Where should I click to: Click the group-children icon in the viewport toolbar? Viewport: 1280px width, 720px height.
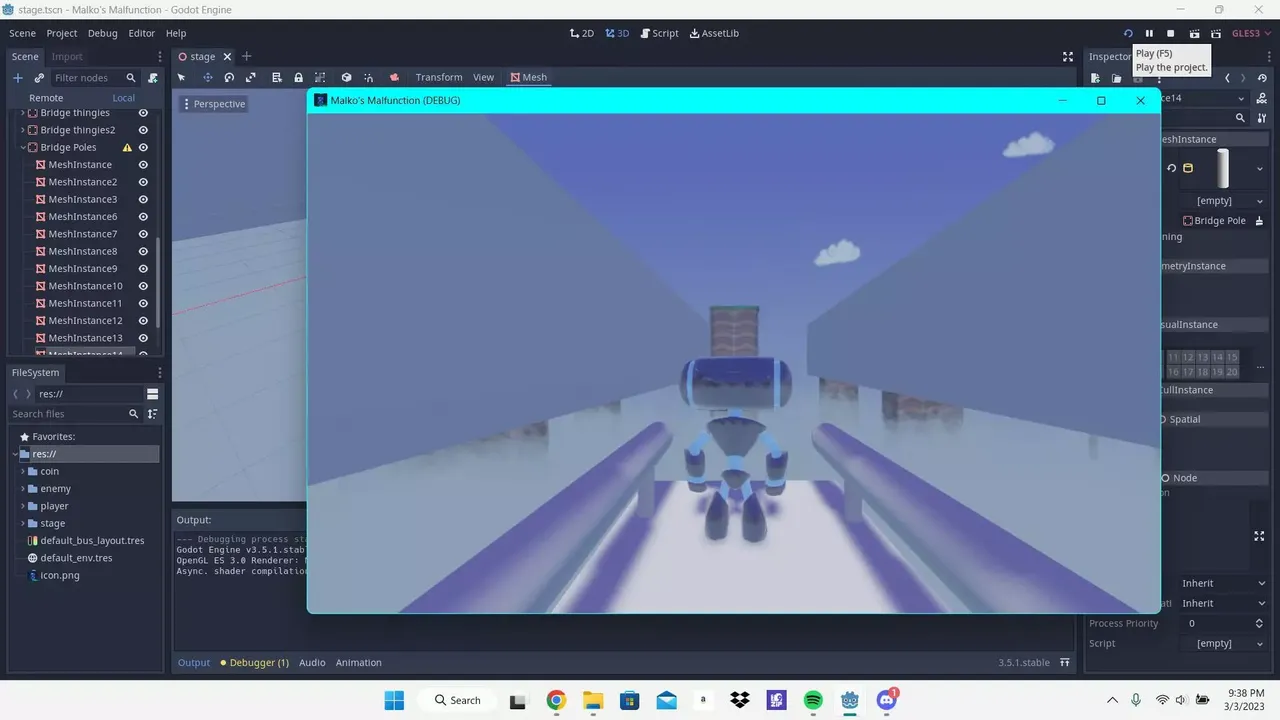click(320, 77)
